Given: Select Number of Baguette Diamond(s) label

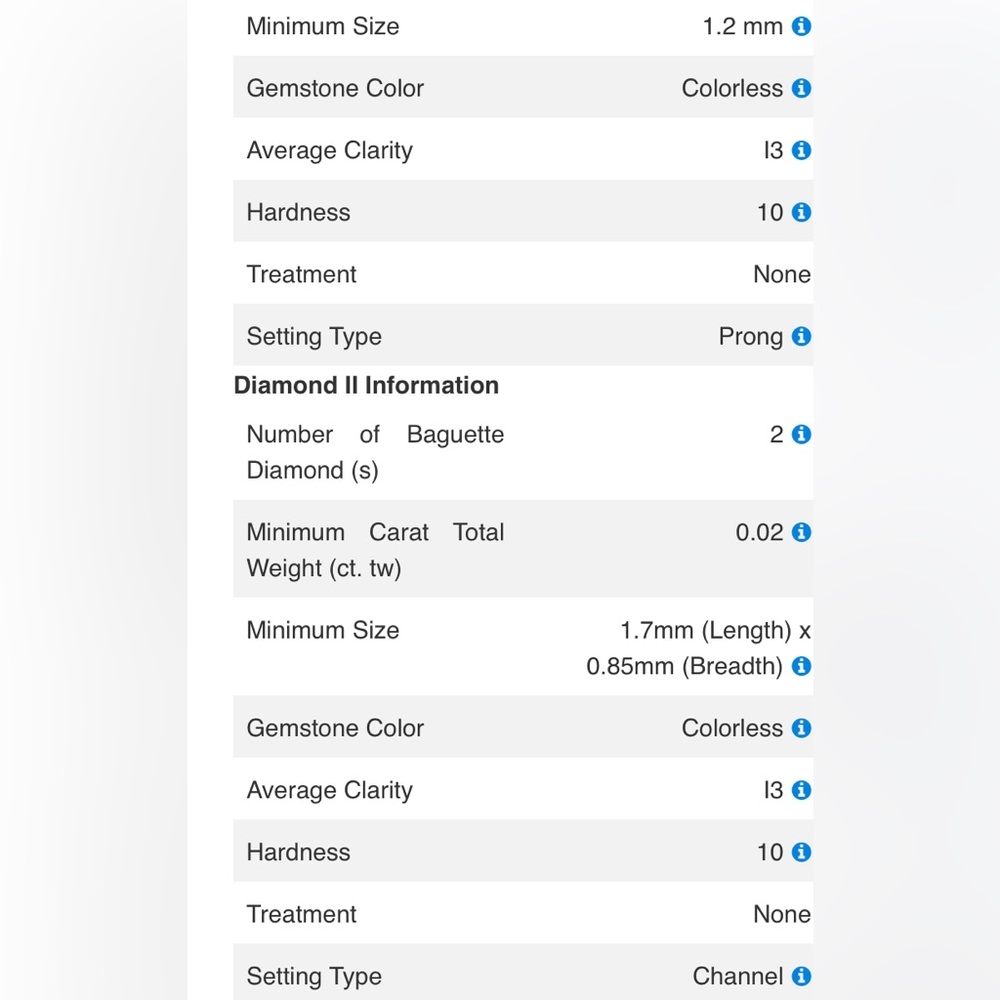Looking at the screenshot, I should 375,452.
